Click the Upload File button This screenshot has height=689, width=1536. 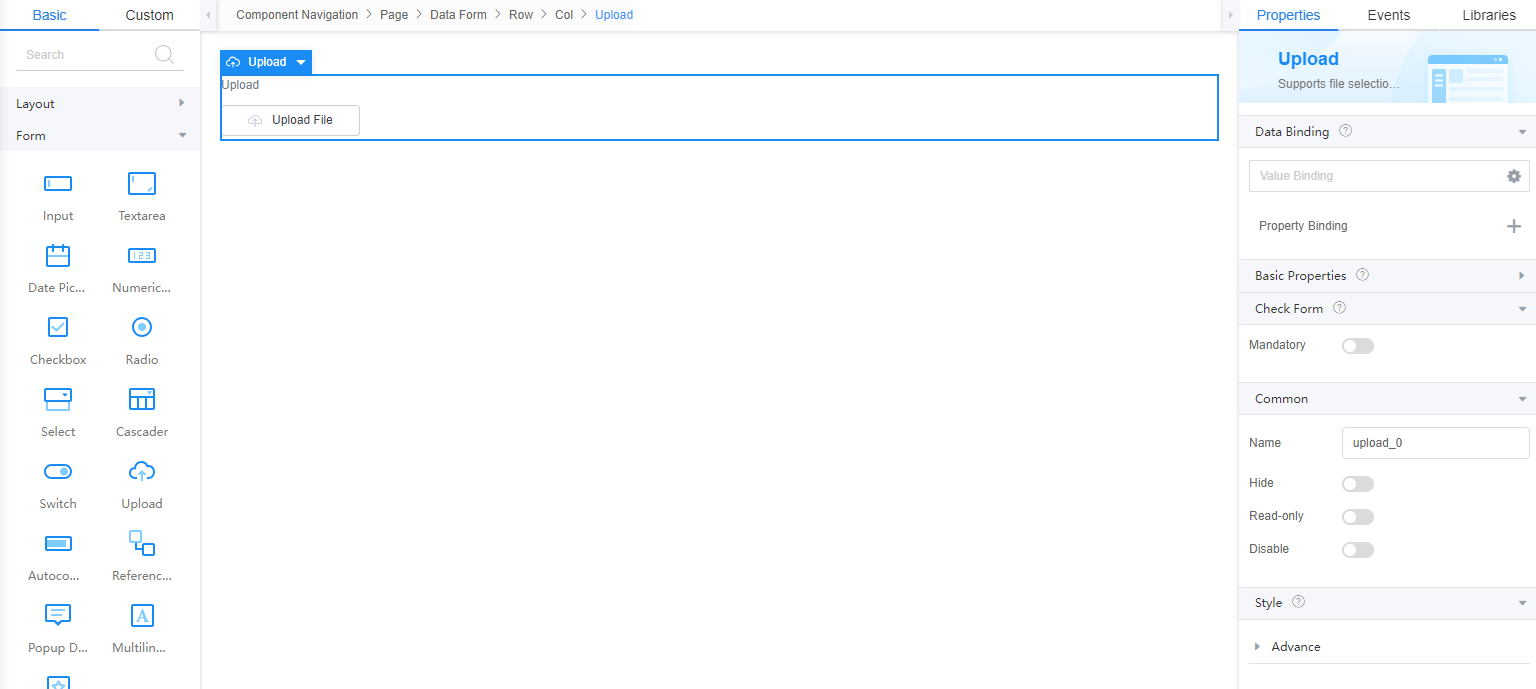[290, 120]
